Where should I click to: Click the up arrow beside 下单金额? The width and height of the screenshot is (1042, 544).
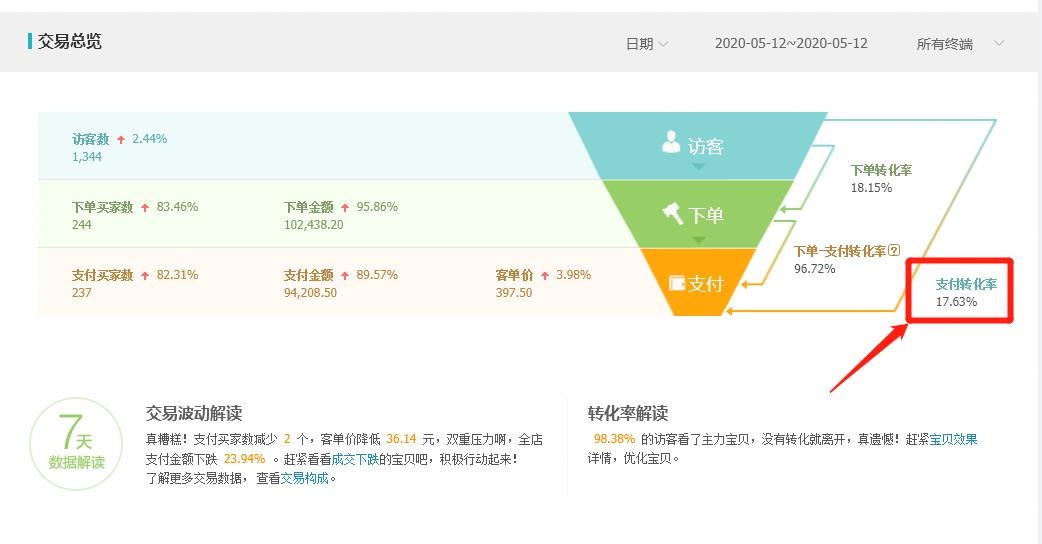pyautogui.click(x=345, y=208)
